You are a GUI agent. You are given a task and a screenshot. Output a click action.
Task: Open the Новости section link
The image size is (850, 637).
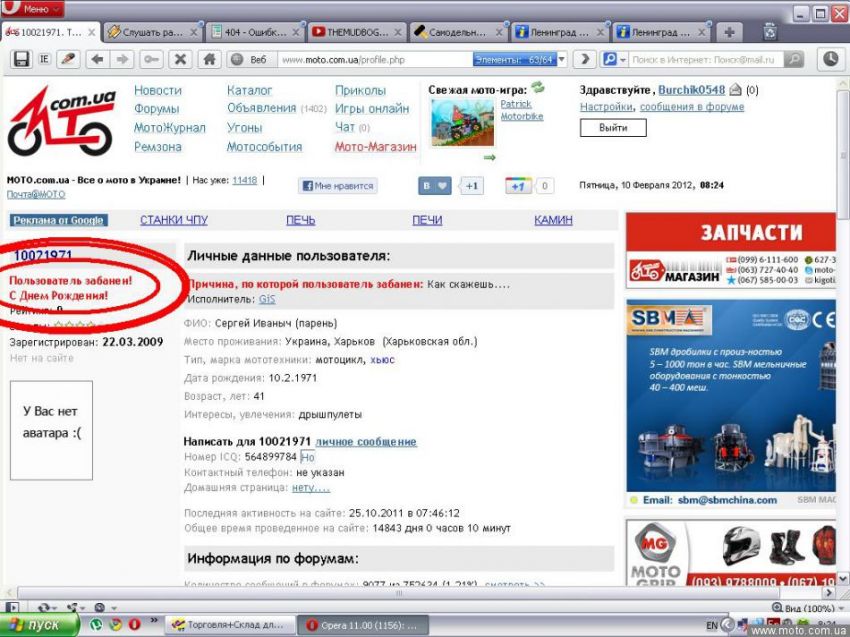tap(158, 91)
